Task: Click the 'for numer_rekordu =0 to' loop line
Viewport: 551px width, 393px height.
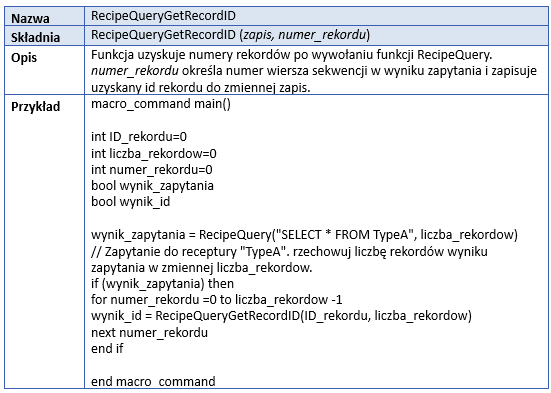Action: [x=216, y=300]
